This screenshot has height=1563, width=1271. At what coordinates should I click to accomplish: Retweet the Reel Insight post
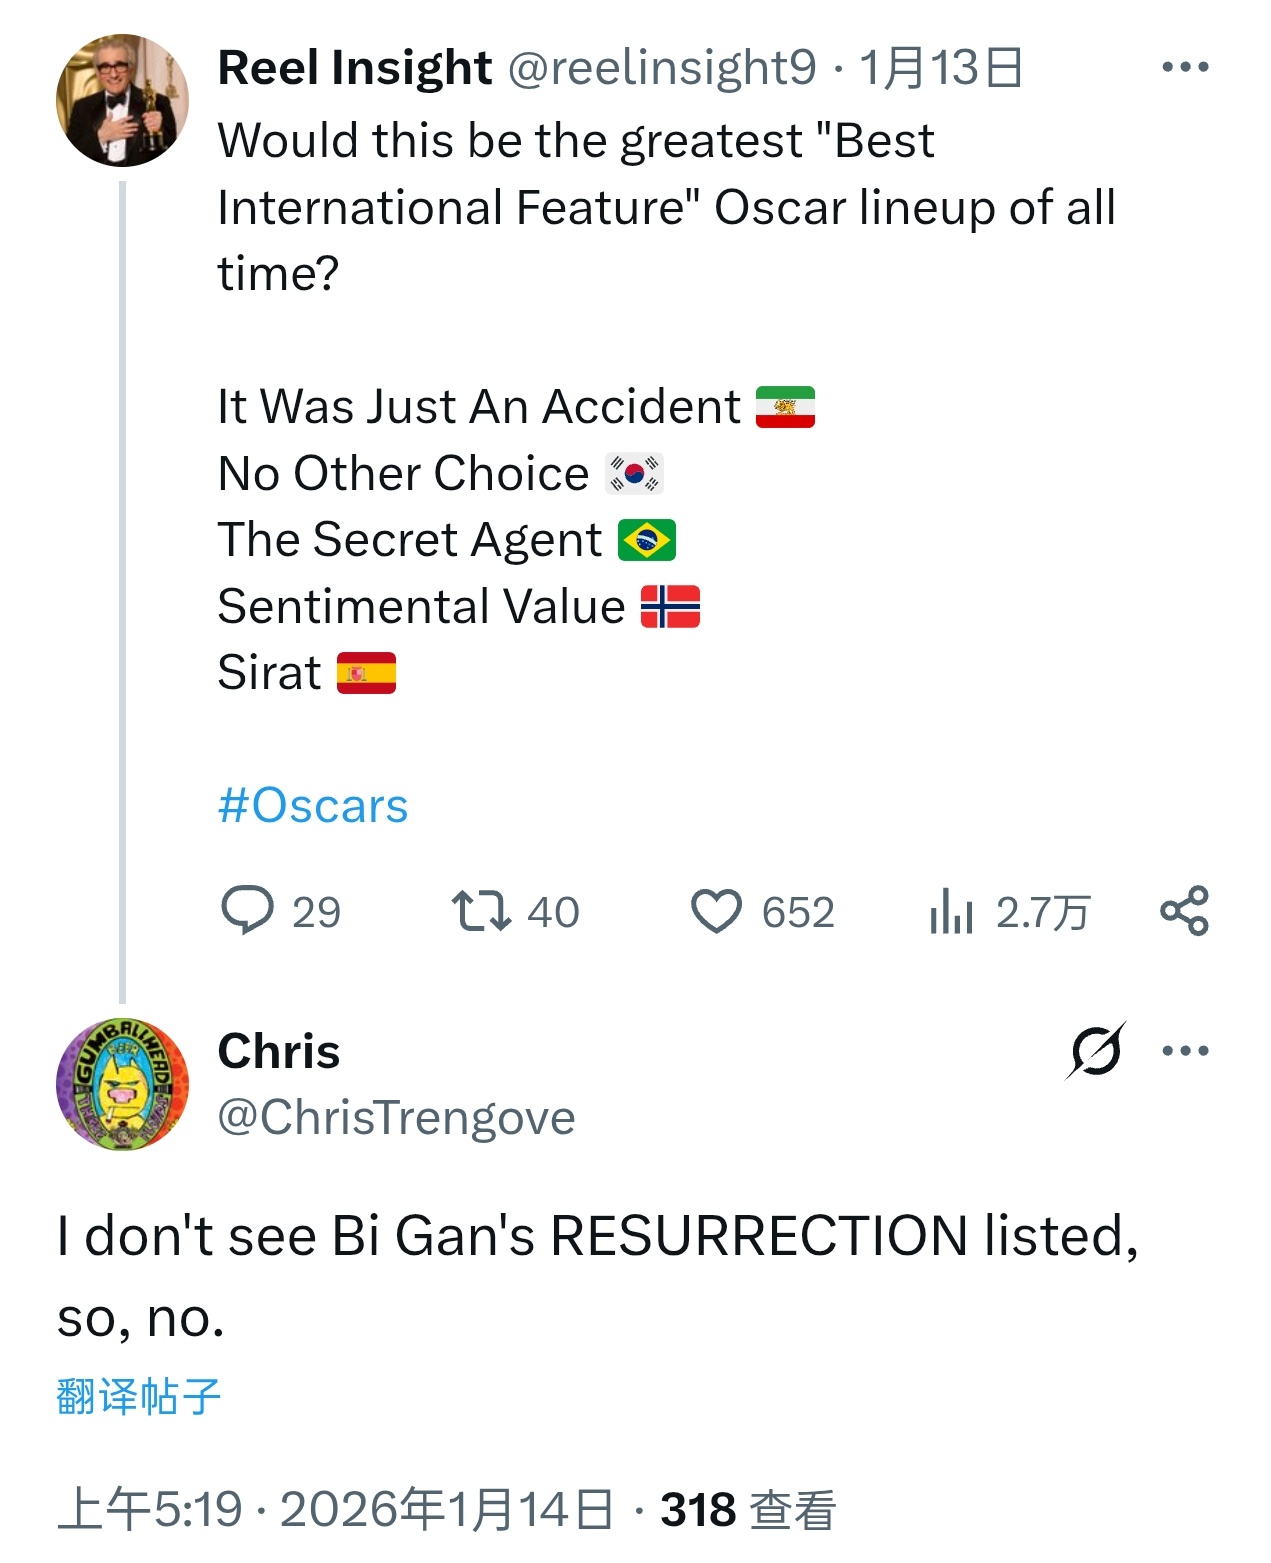tap(482, 911)
